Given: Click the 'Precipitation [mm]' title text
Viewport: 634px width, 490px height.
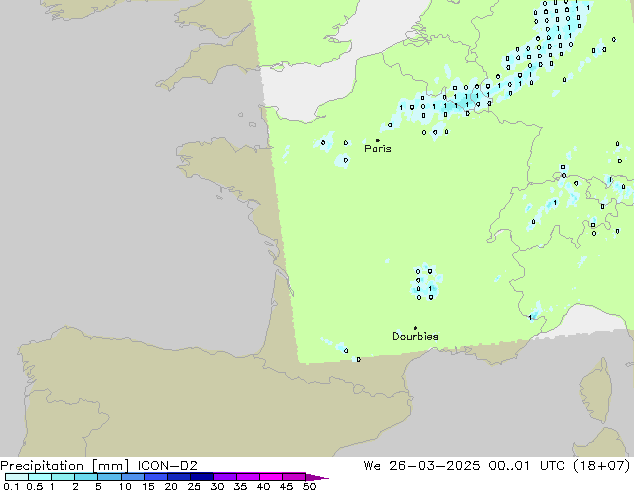Looking at the screenshot, I should click(65, 466).
